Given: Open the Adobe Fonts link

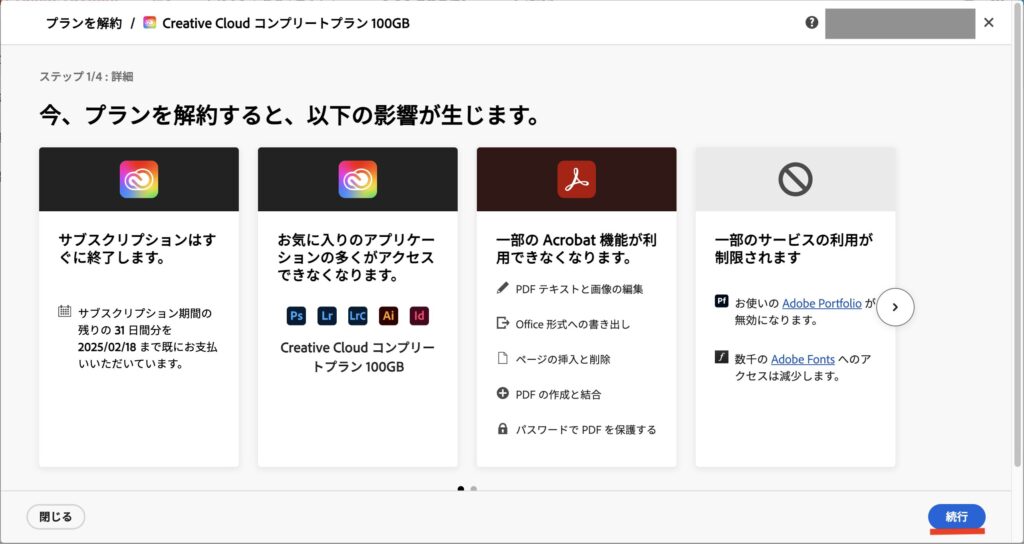Looking at the screenshot, I should click(804, 358).
